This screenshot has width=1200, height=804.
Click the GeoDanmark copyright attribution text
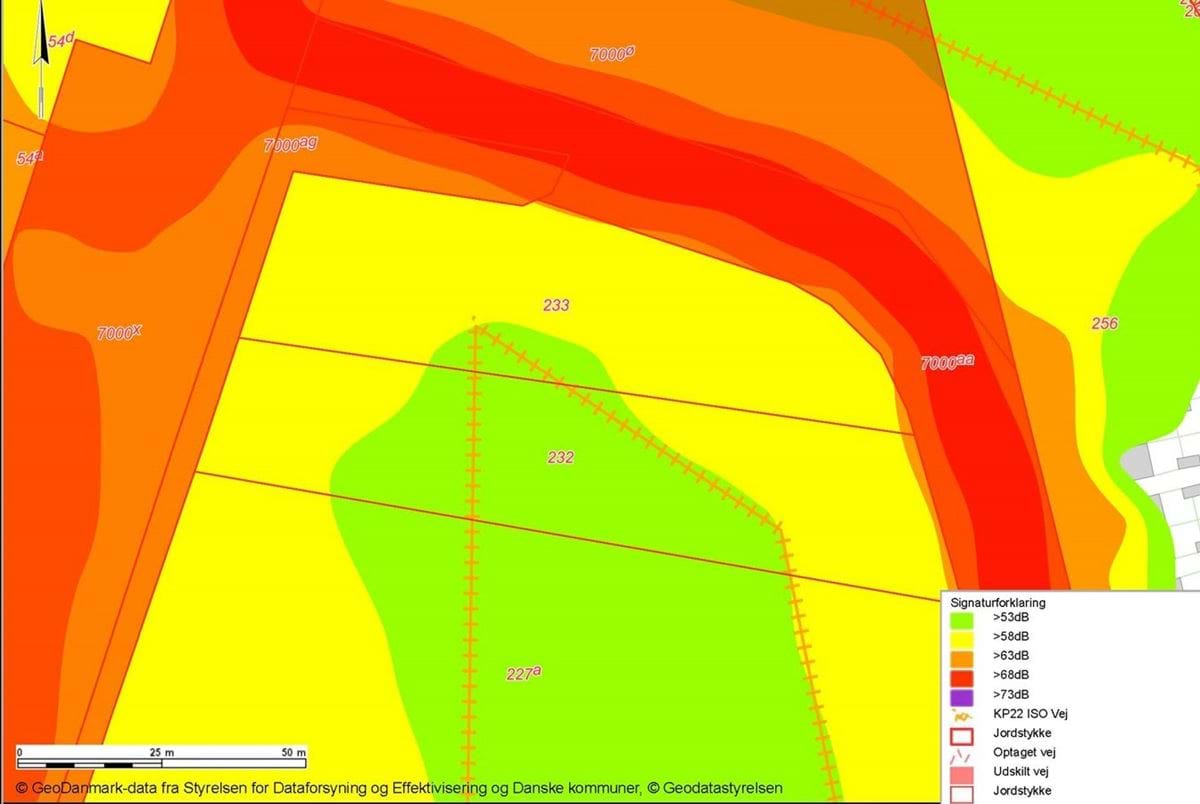pyautogui.click(x=400, y=788)
